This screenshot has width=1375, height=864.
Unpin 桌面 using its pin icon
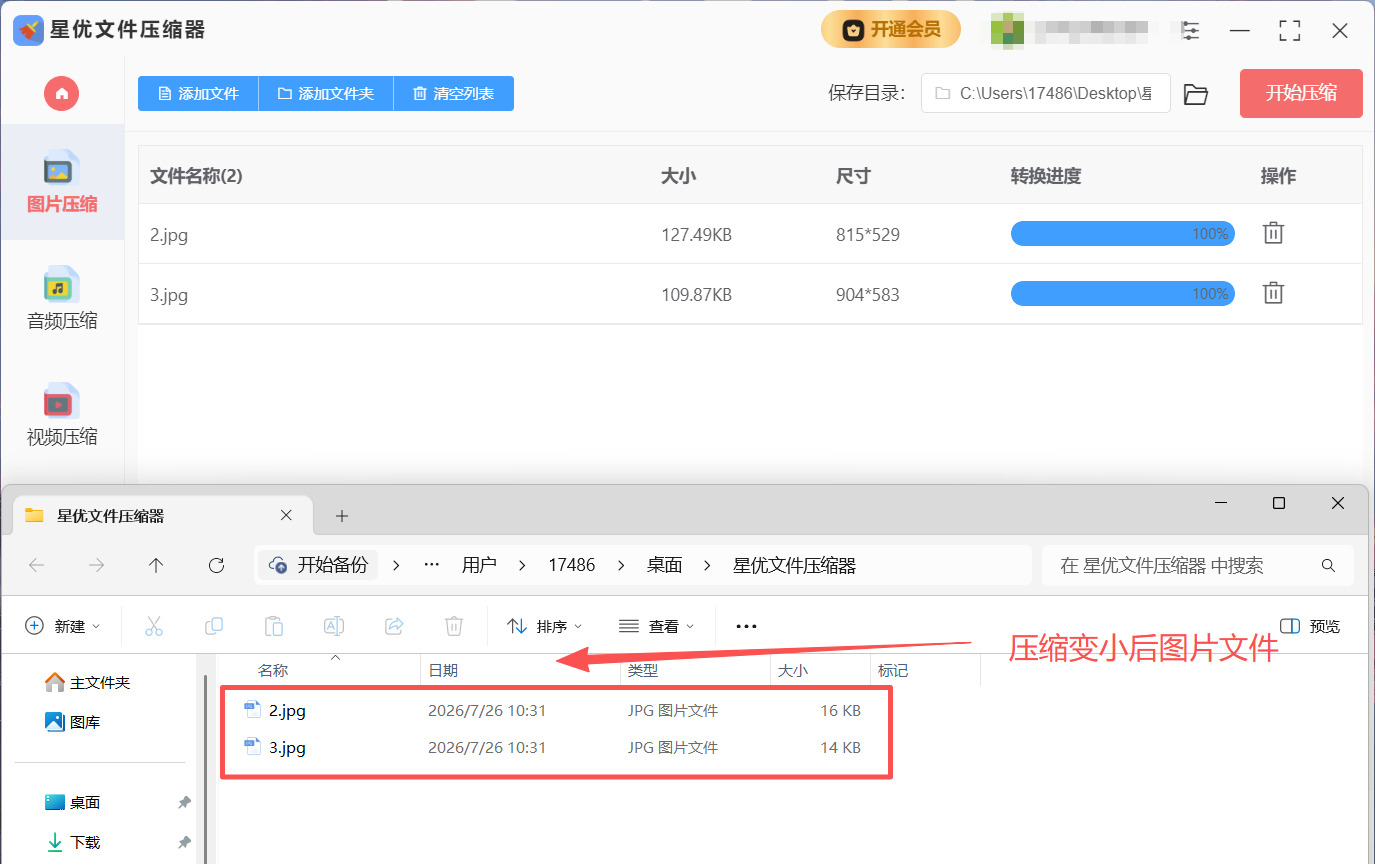click(184, 802)
